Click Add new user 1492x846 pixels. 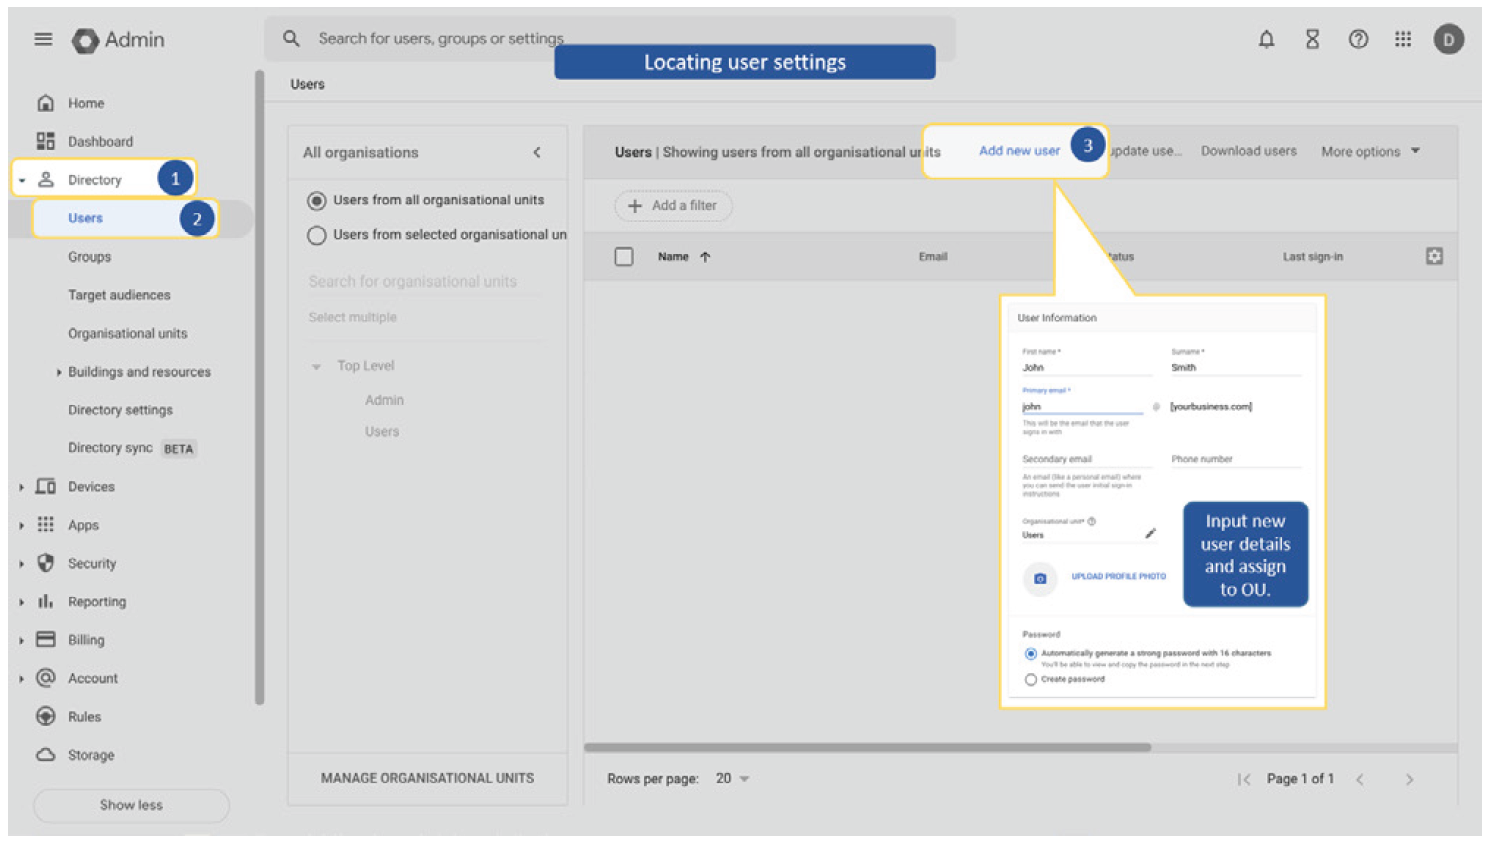coord(1019,151)
